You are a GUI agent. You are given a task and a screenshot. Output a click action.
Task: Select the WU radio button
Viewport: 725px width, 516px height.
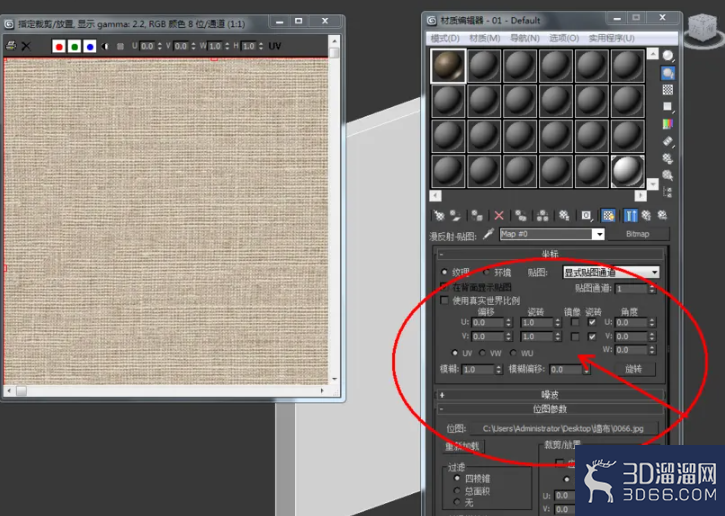(x=513, y=353)
